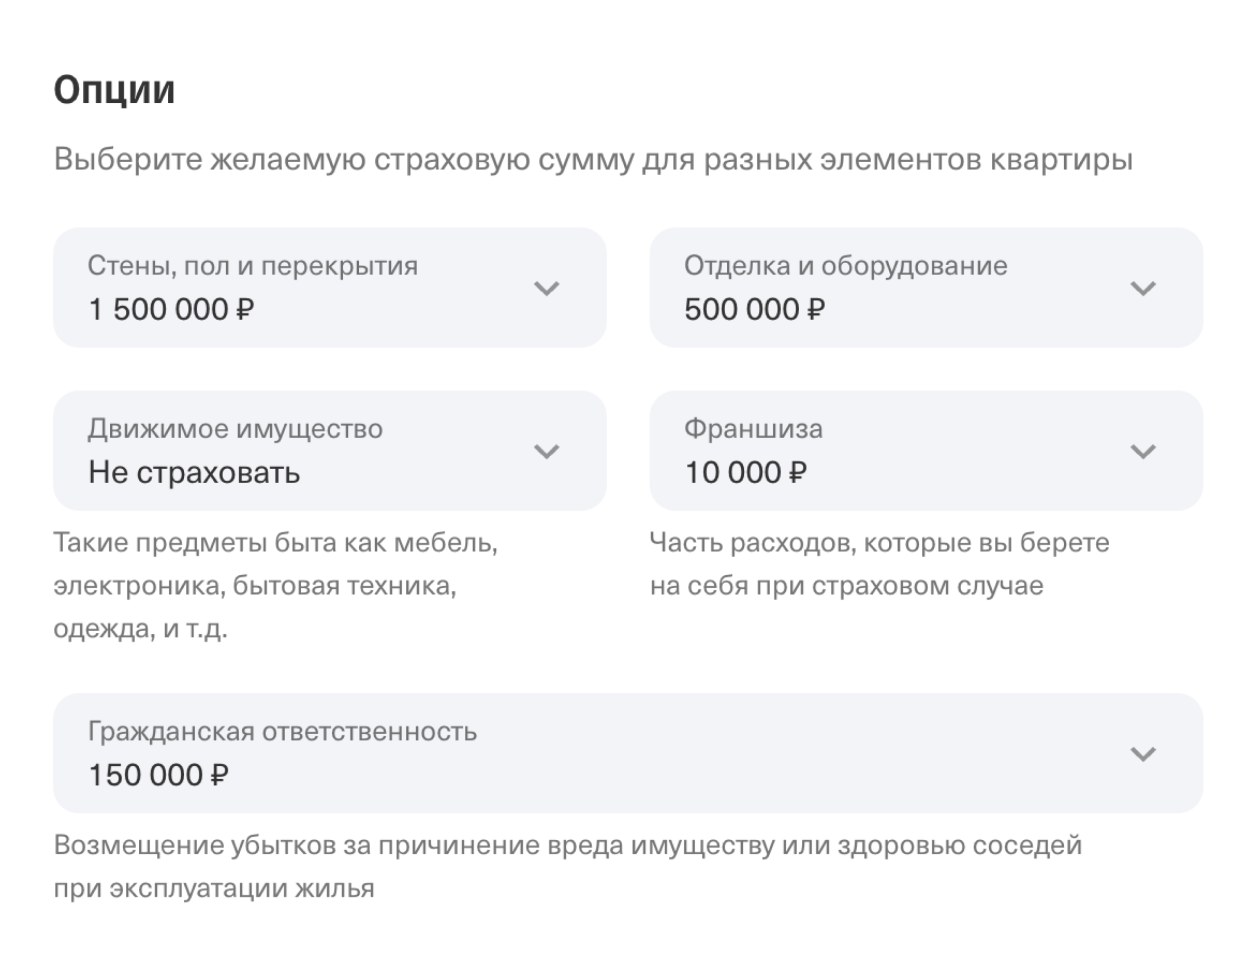Expand the «Отделка и оборудование» selector
Screen dimensions: 1248x970
pos(925,287)
